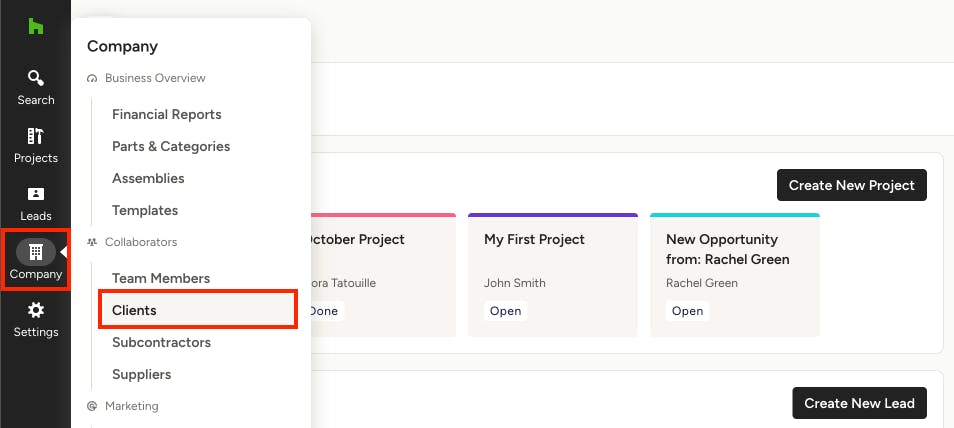This screenshot has height=428, width=954.
Task: Go to Suppliers menu entry
Action: point(141,375)
